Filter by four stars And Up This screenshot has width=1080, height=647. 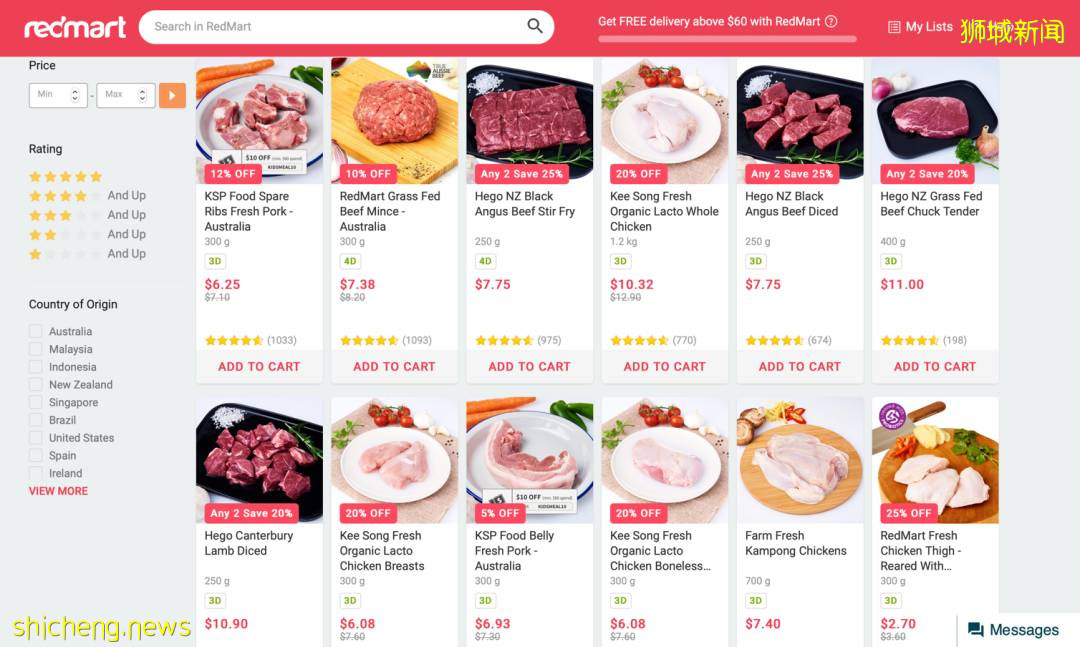click(87, 196)
